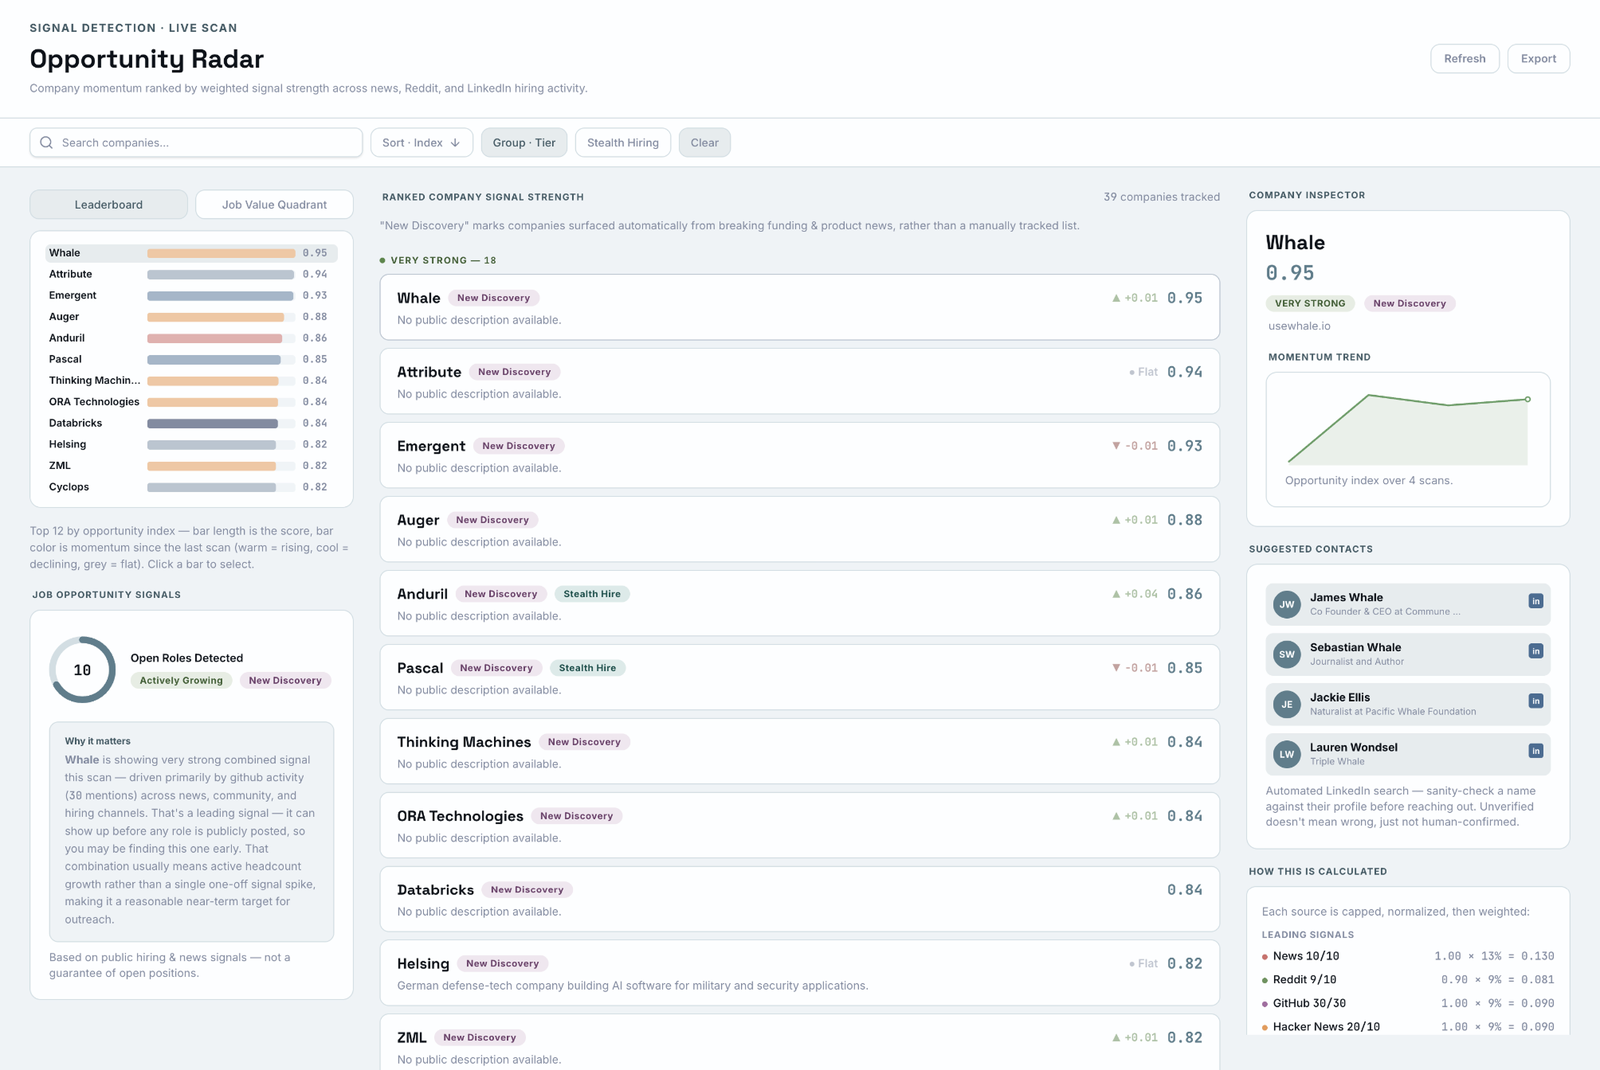The width and height of the screenshot is (1600, 1070).
Task: Open the Sort · Index dropdown
Action: 422,143
